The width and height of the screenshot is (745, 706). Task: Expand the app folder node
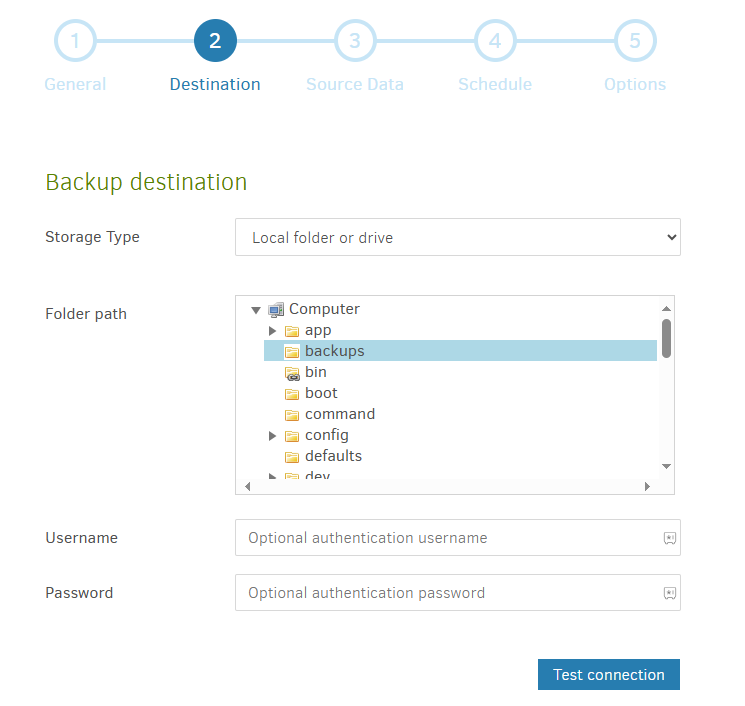click(x=272, y=331)
